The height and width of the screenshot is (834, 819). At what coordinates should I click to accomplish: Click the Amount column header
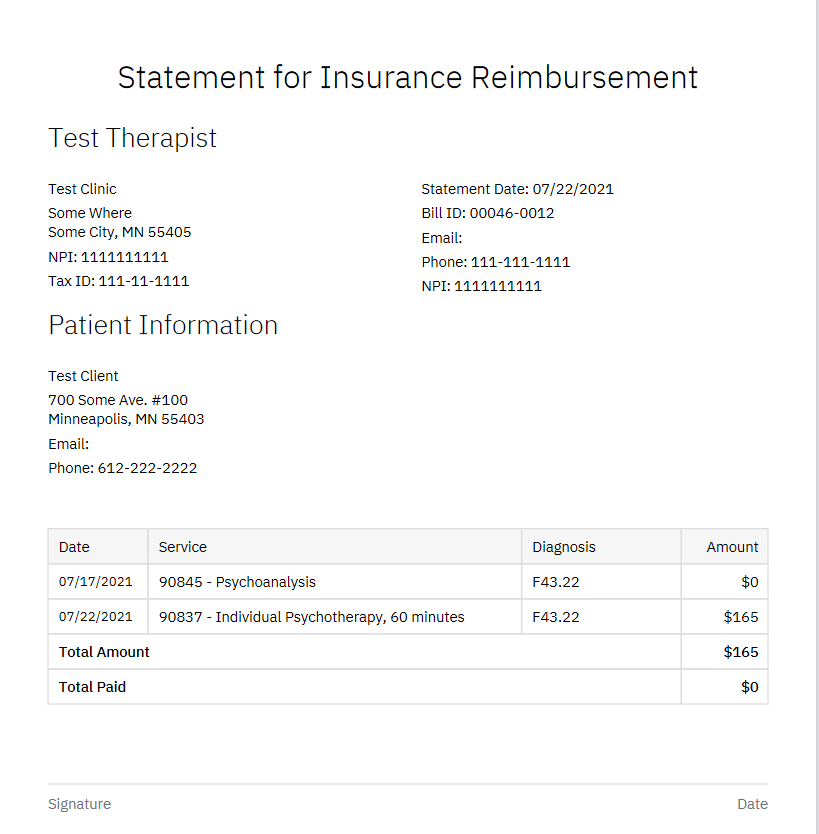(732, 547)
